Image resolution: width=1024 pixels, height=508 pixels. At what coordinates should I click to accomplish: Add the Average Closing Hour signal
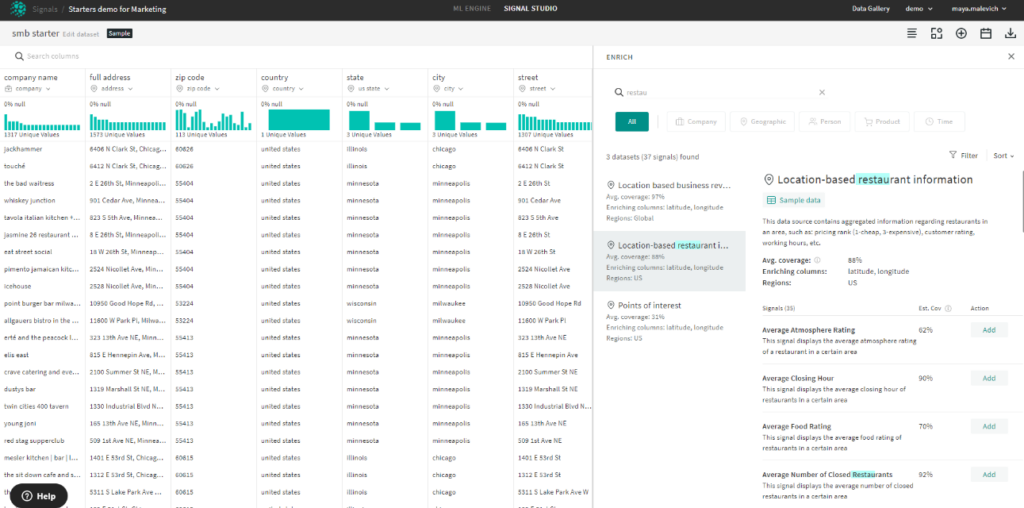989,378
